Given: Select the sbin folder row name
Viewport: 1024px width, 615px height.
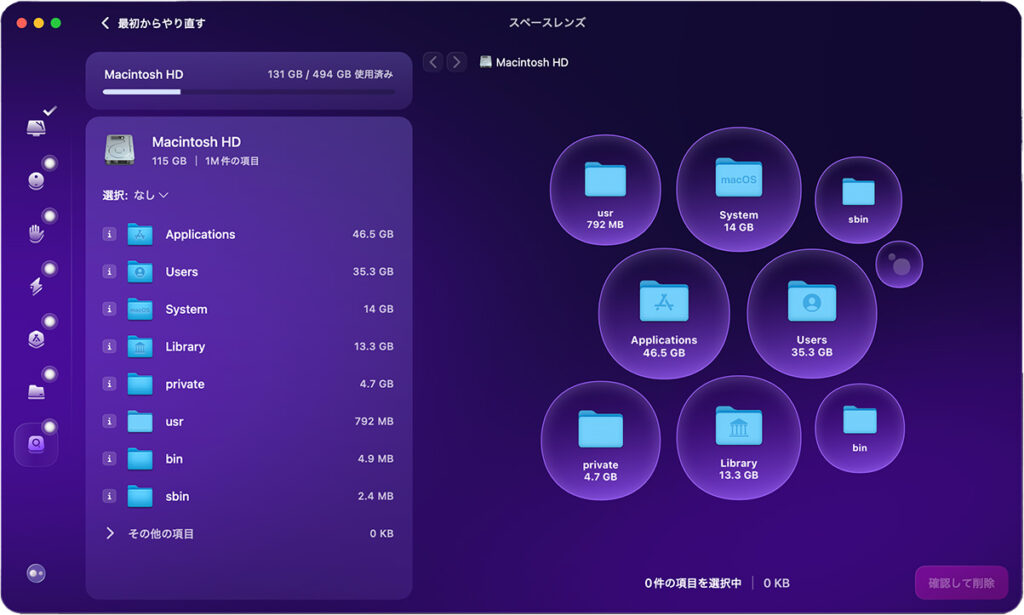Looking at the screenshot, I should [x=178, y=496].
